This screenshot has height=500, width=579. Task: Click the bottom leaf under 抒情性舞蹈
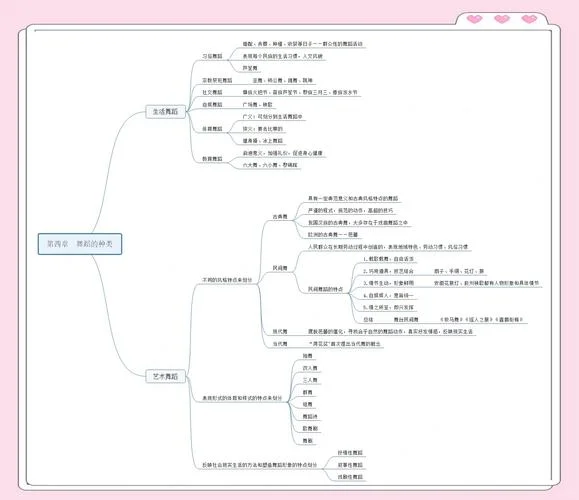coord(350,477)
